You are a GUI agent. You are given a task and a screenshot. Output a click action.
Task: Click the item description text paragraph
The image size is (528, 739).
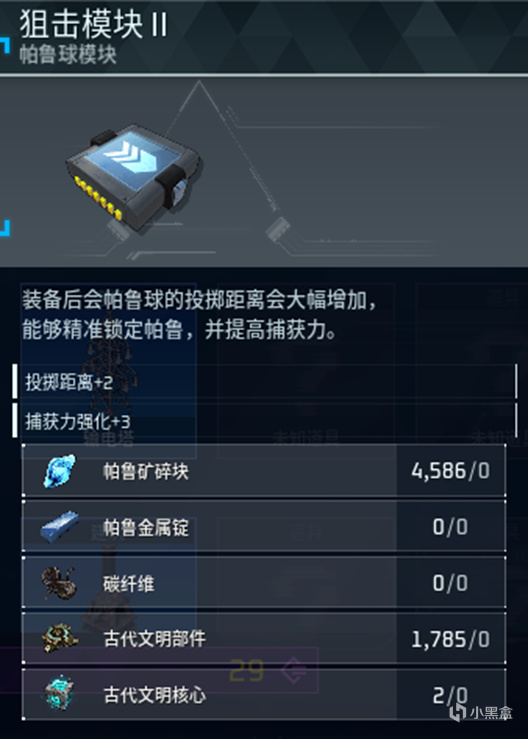(x=200, y=315)
